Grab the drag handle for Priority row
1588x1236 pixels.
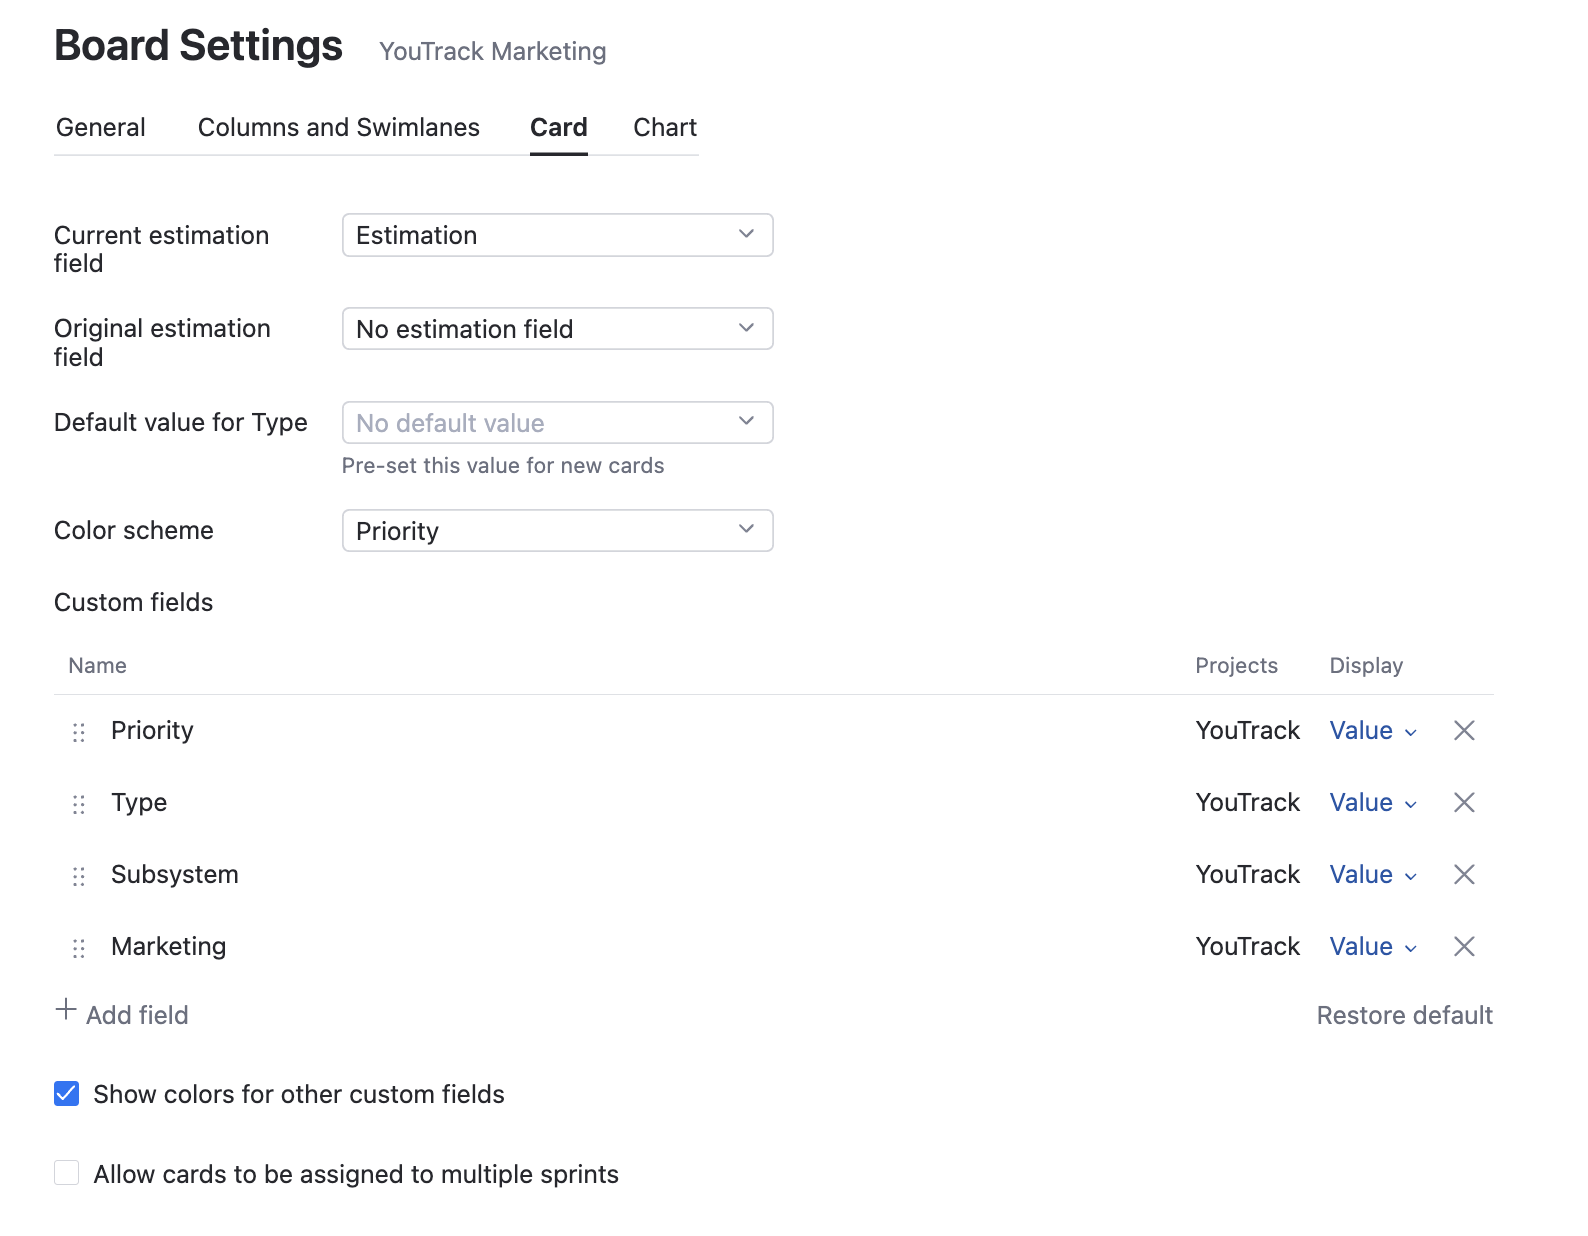point(79,733)
